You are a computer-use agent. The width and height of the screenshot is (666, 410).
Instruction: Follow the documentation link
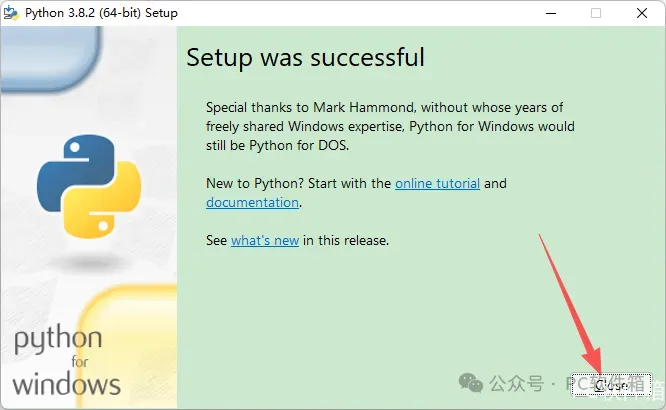click(252, 202)
